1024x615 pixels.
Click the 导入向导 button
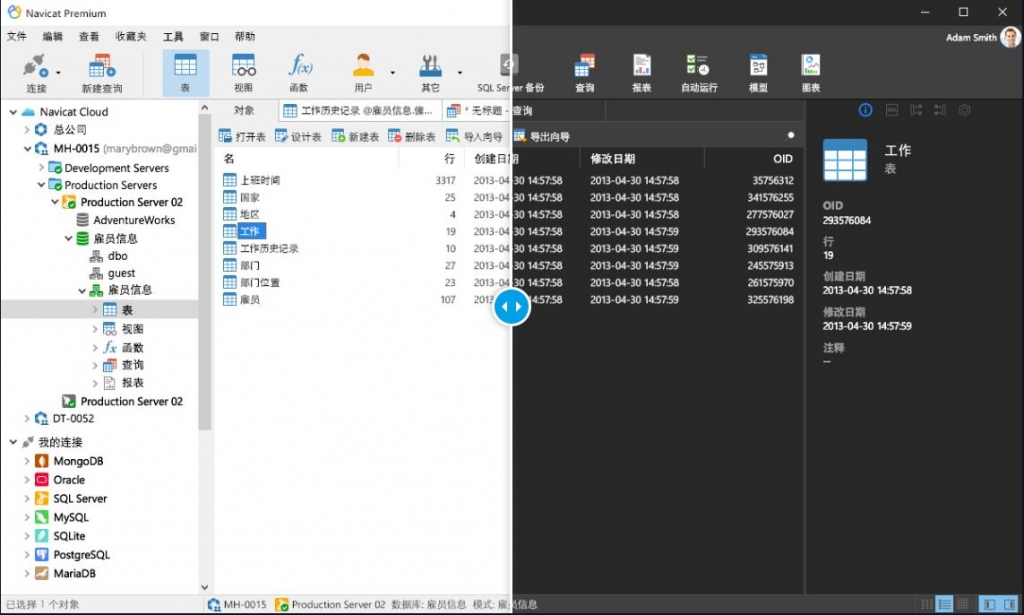[474, 136]
